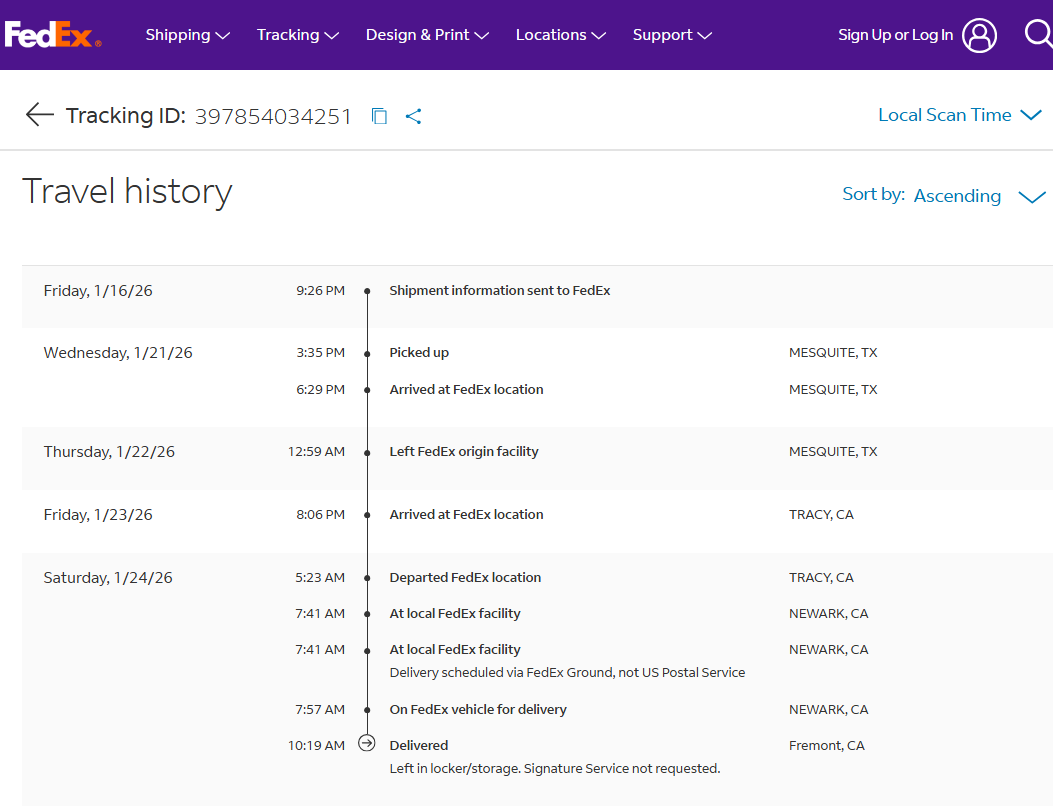Viewport: 1053px width, 806px height.
Task: Click the date Friday, 1/16/26
Action: [x=98, y=291]
